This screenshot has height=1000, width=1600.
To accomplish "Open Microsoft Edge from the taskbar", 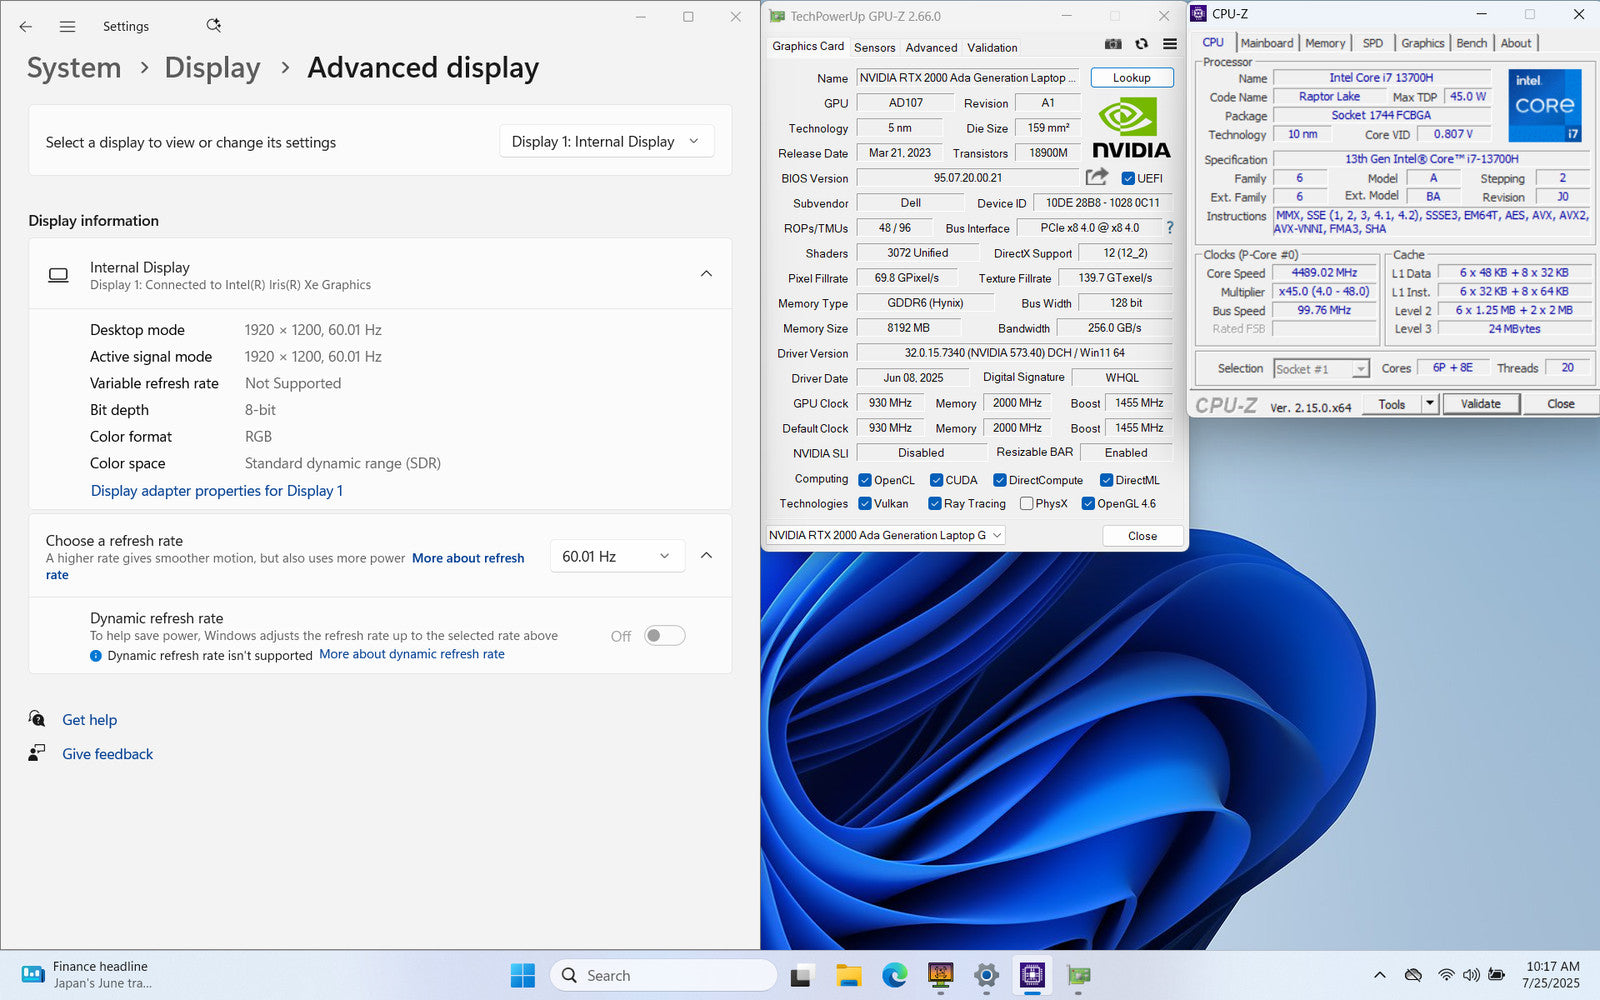I will coord(894,975).
